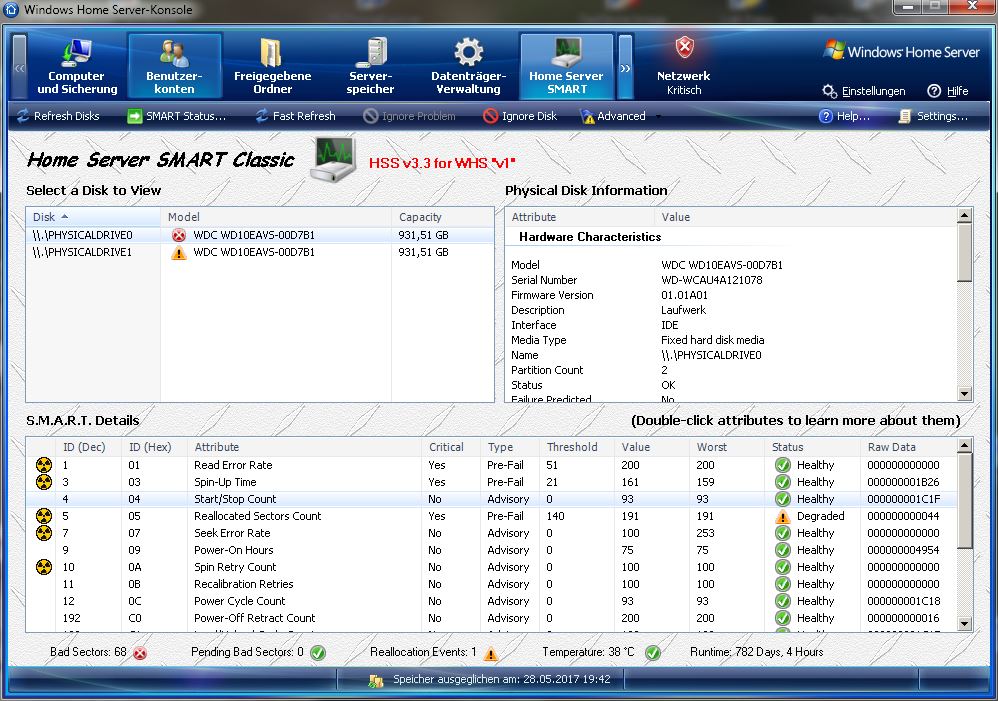Click the green check next to Temperature 38 °C
998x701 pixels.
tap(653, 653)
